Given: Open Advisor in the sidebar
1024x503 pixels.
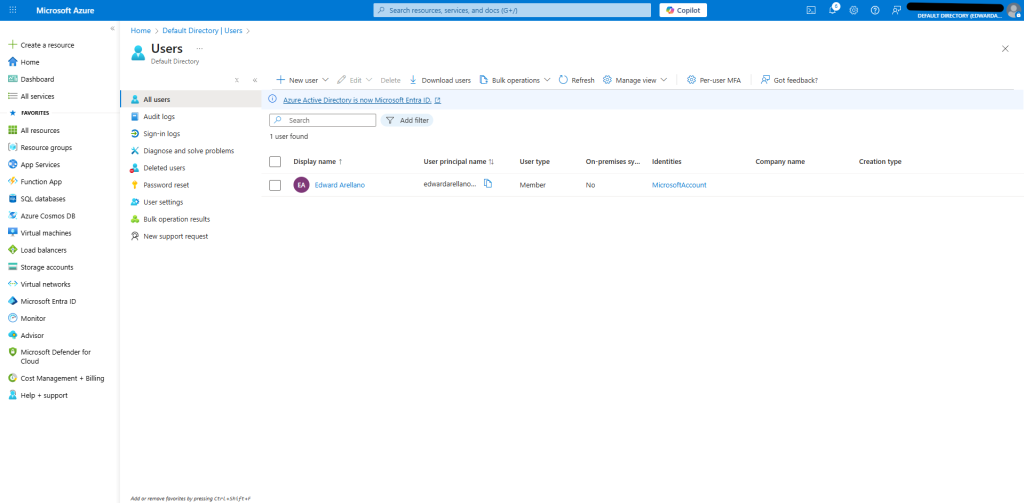Looking at the screenshot, I should pyautogui.click(x=25, y=335).
